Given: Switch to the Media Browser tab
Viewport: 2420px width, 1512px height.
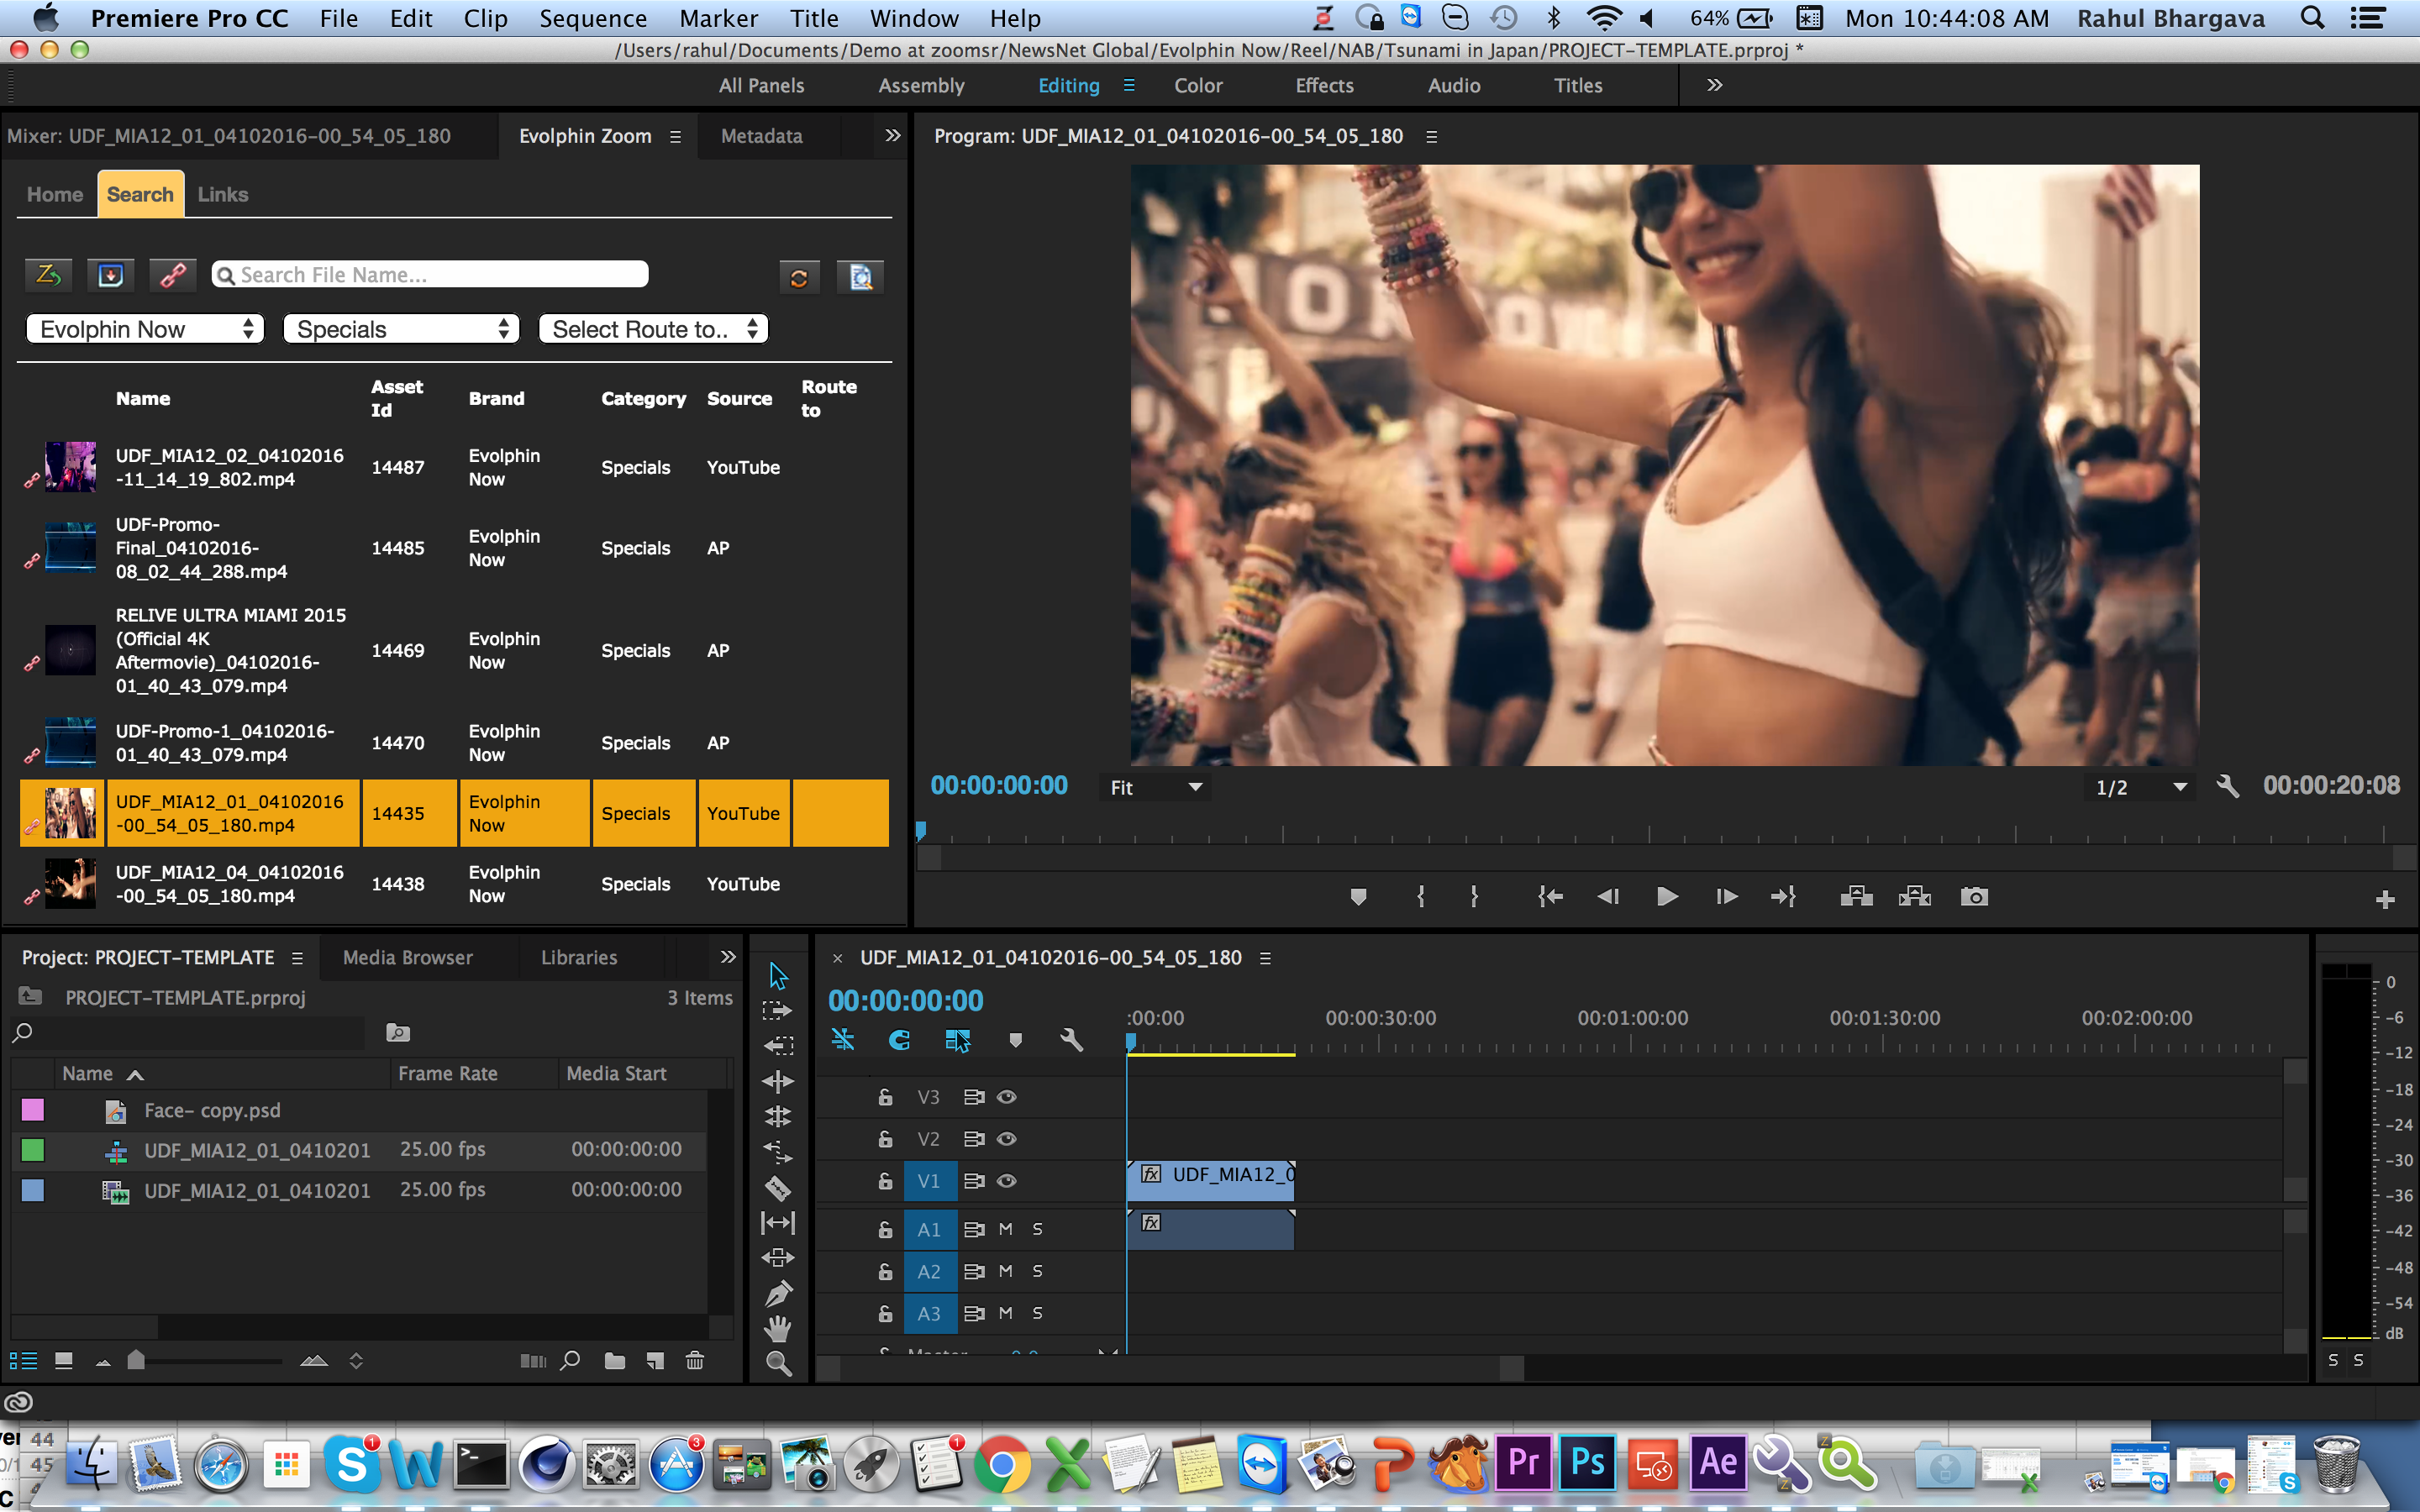Looking at the screenshot, I should 407,957.
